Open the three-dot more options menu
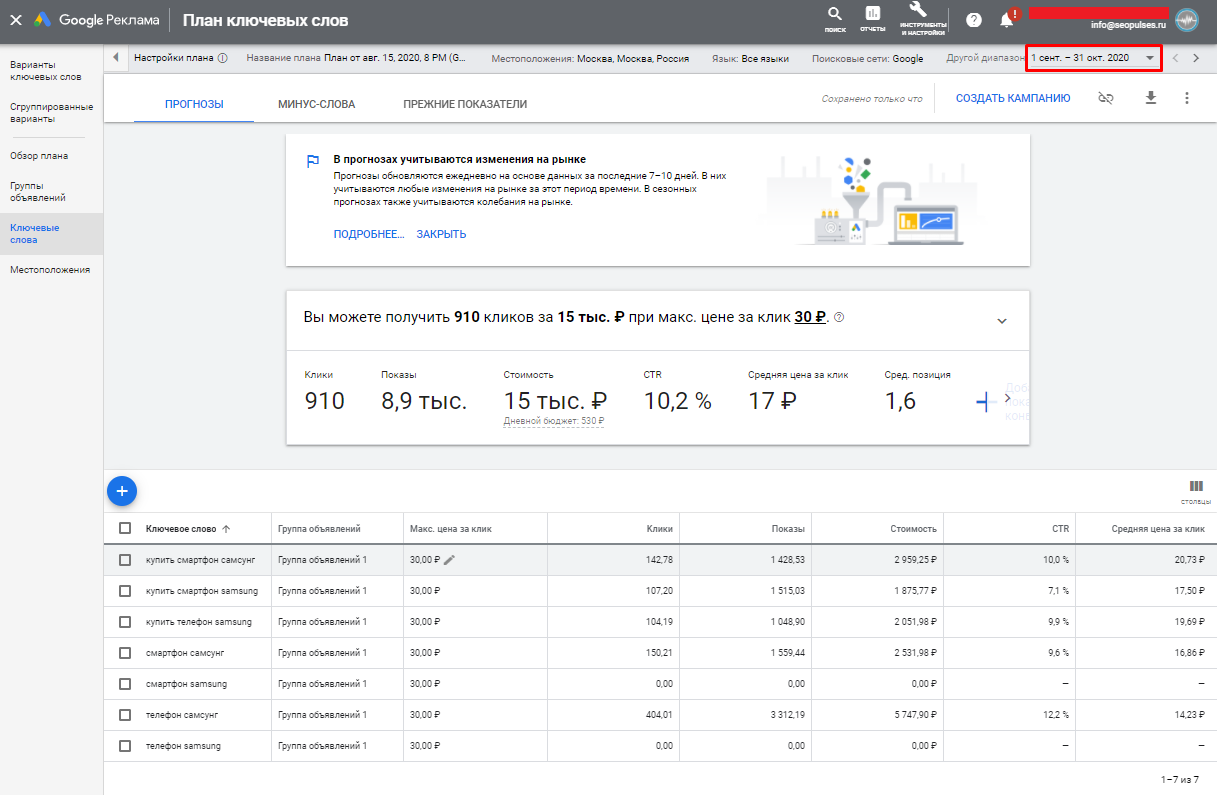This screenshot has width=1217, height=795. pyautogui.click(x=1187, y=98)
